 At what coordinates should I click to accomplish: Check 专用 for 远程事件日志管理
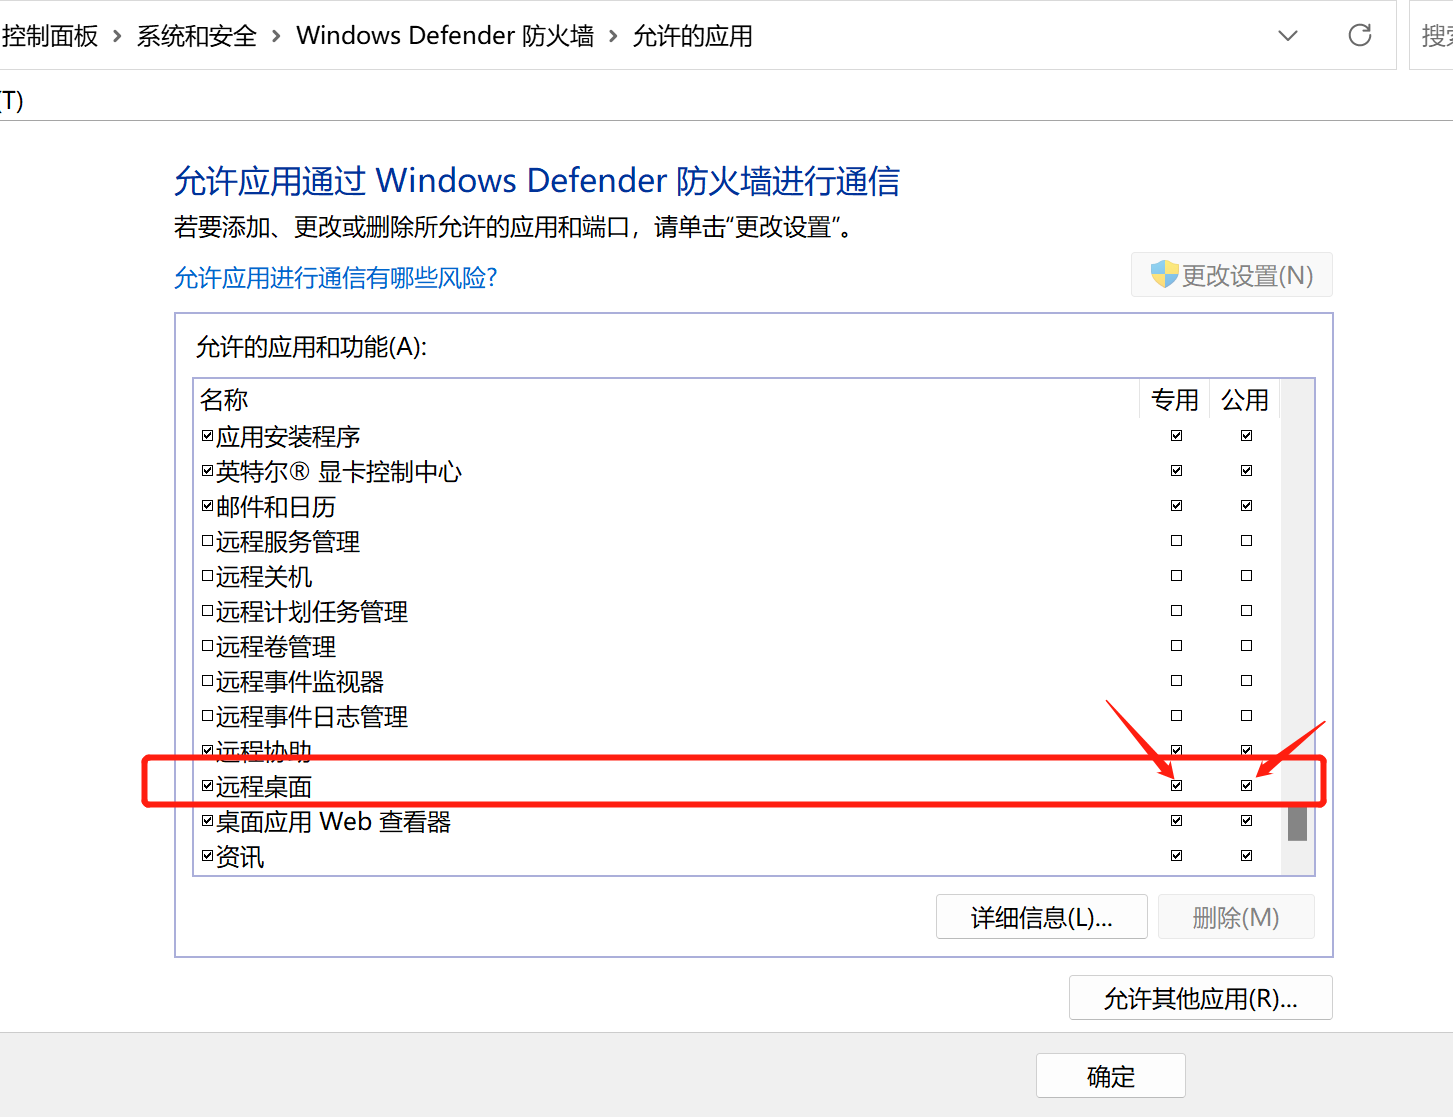1176,716
